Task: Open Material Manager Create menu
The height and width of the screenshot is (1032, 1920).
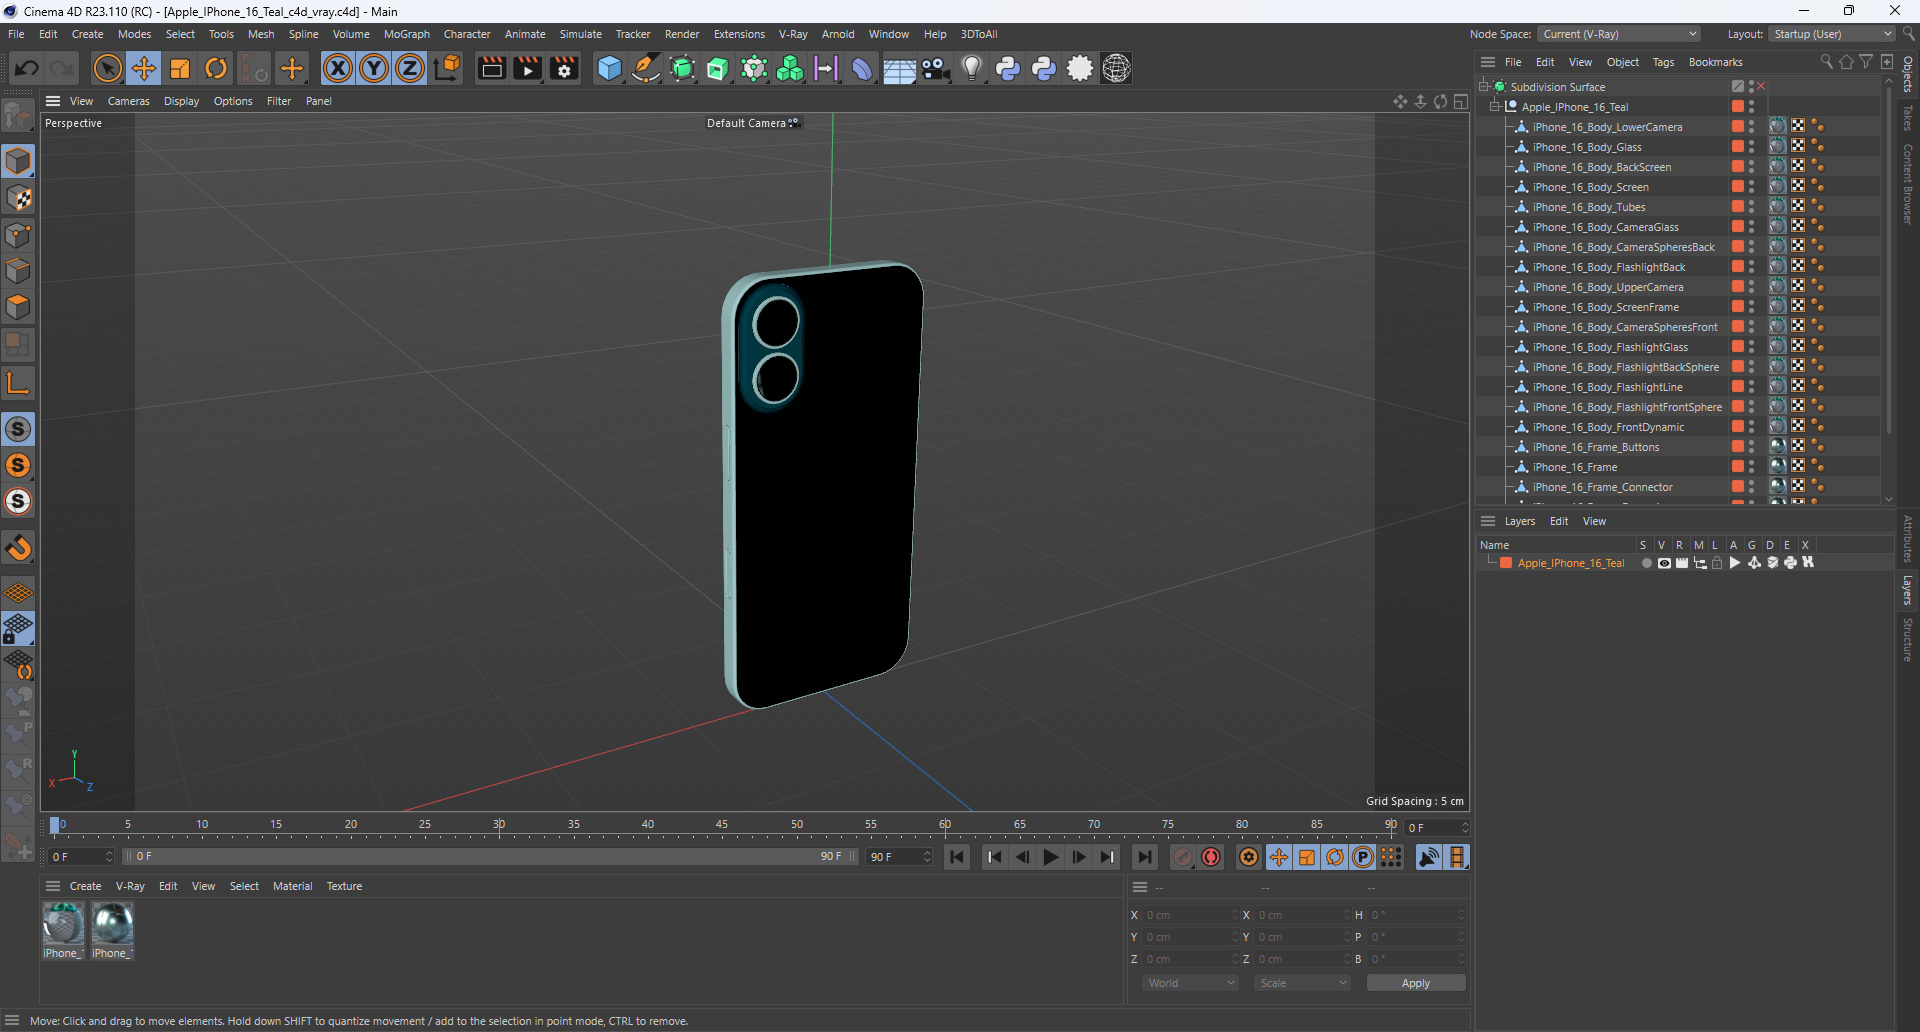Action: [85, 886]
